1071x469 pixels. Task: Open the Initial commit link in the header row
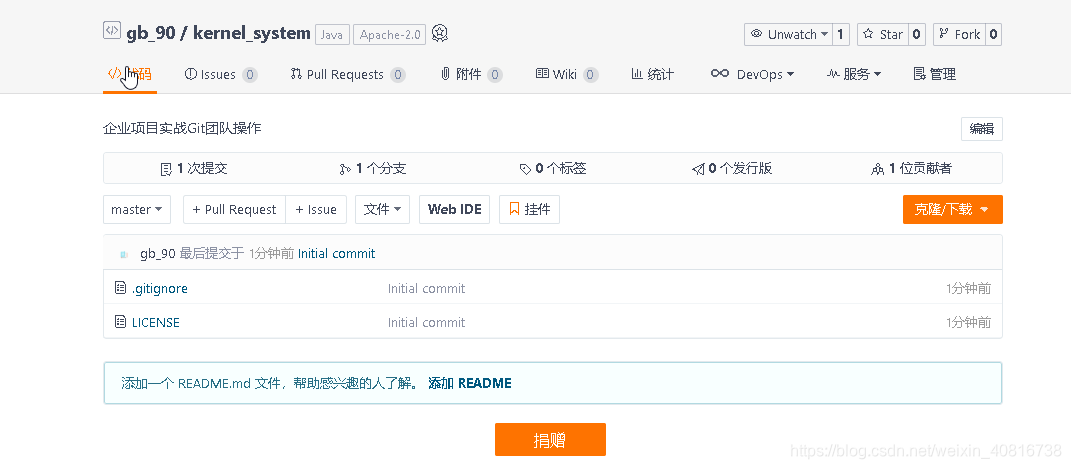[x=337, y=254]
